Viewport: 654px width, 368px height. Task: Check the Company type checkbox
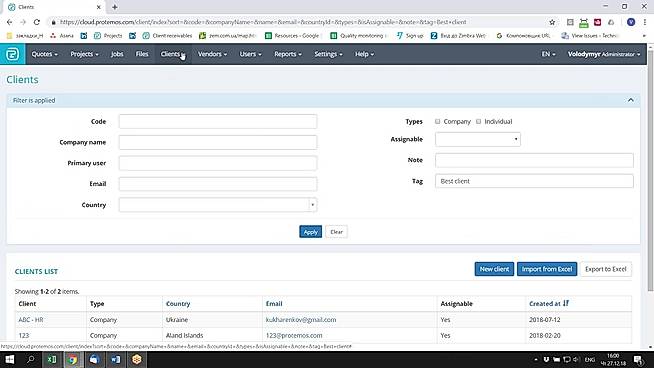pos(437,121)
